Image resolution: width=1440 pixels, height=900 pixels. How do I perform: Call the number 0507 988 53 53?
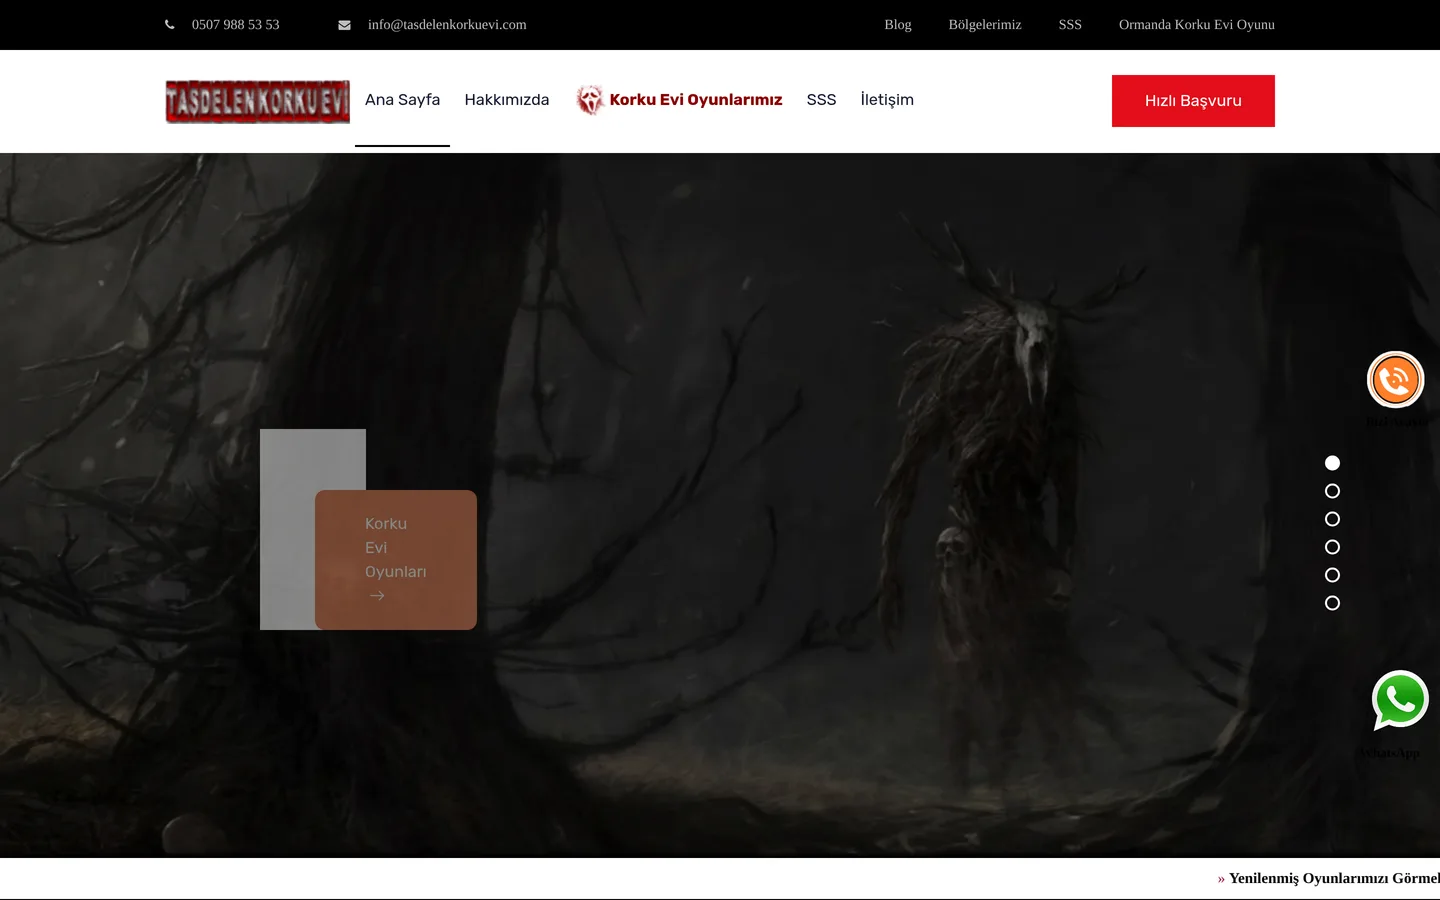[x=236, y=25]
